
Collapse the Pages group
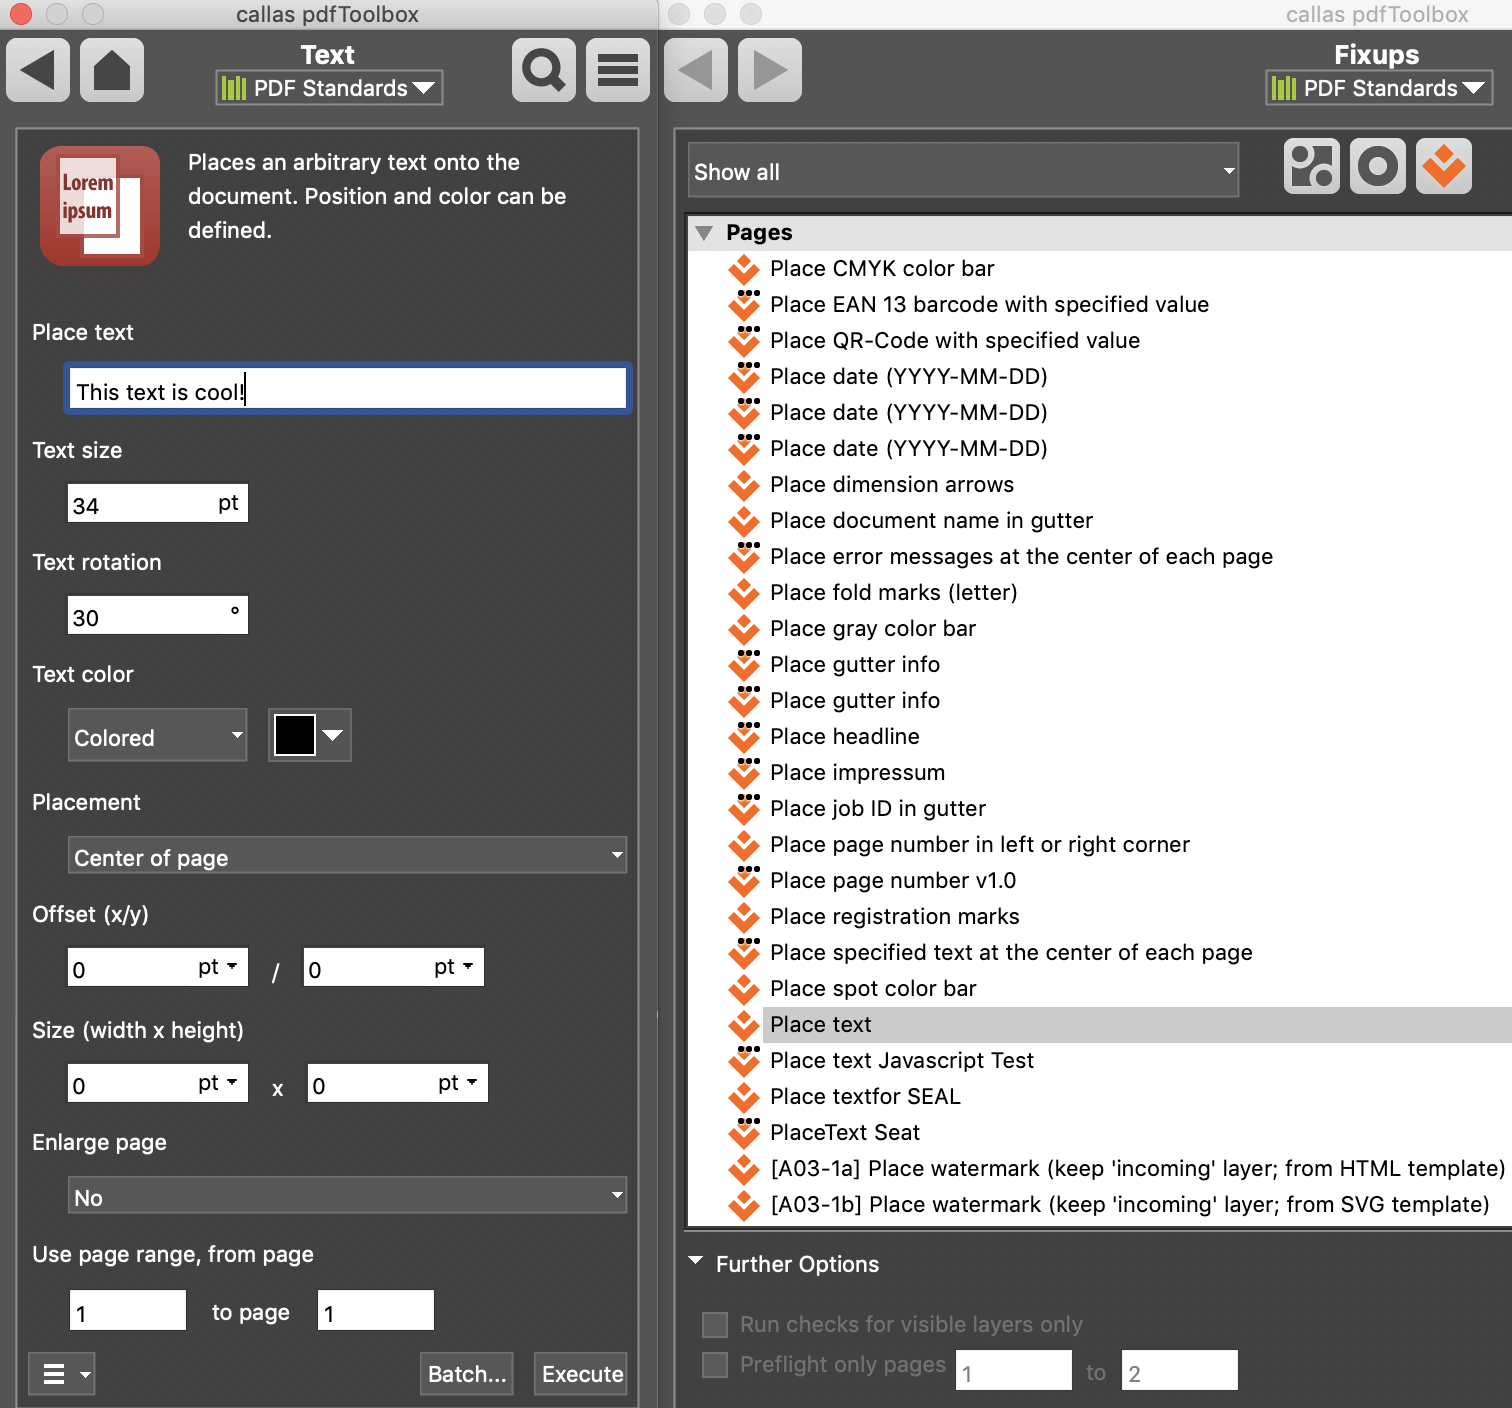tap(705, 233)
